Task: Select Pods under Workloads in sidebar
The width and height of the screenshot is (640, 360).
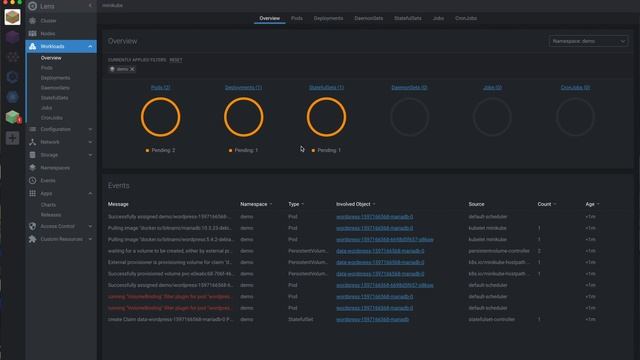Action: pyautogui.click(x=47, y=68)
